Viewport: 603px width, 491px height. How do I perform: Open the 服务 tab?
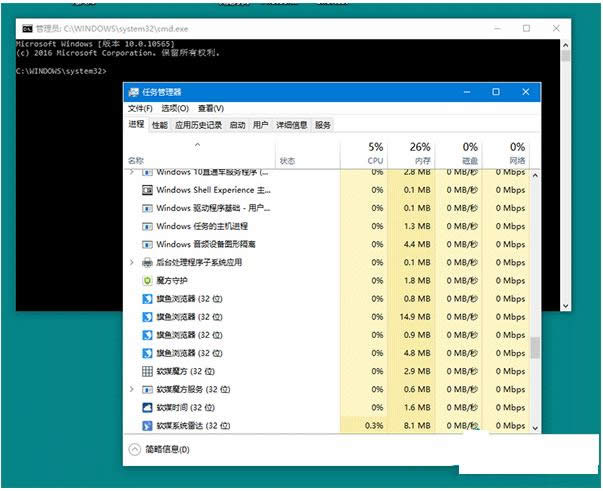point(323,125)
